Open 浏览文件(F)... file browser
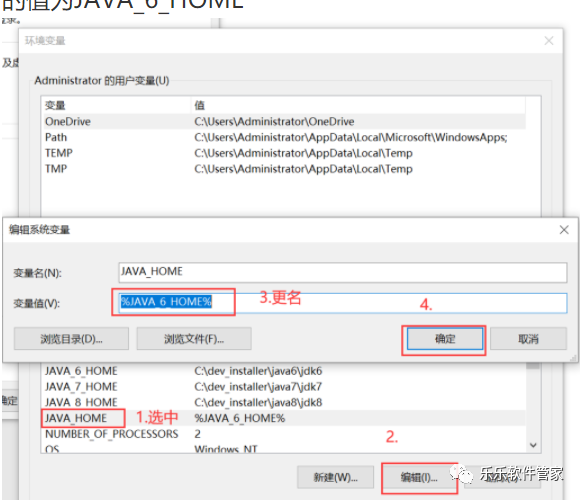The width and height of the screenshot is (582, 500). [x=194, y=339]
